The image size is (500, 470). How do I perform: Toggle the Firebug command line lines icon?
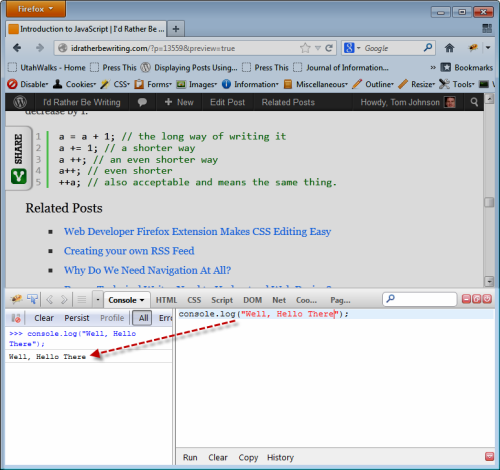tap(82, 300)
